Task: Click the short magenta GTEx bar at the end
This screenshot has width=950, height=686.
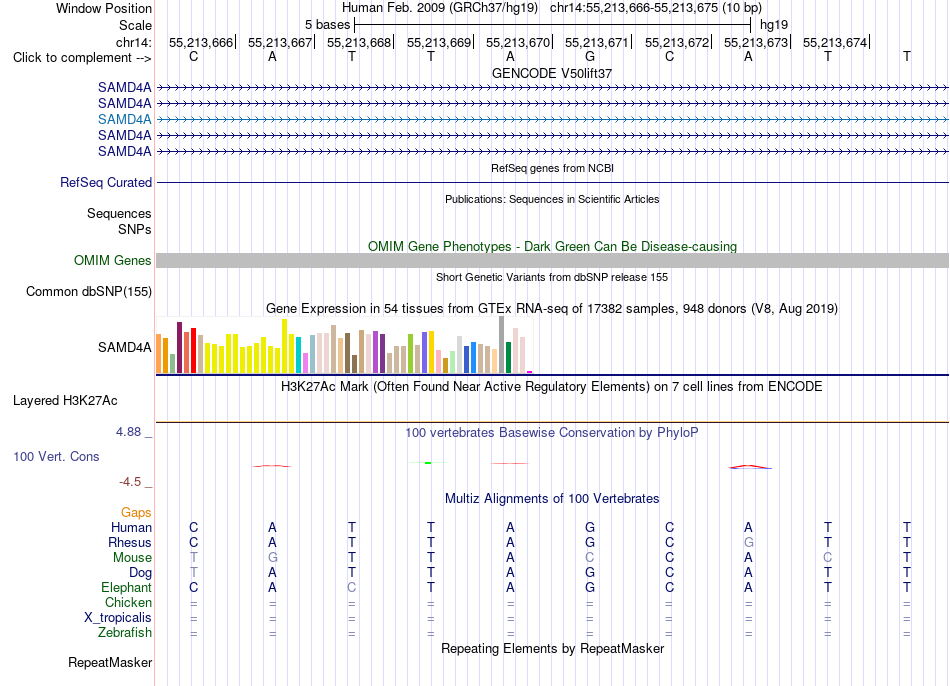Action: point(530,372)
